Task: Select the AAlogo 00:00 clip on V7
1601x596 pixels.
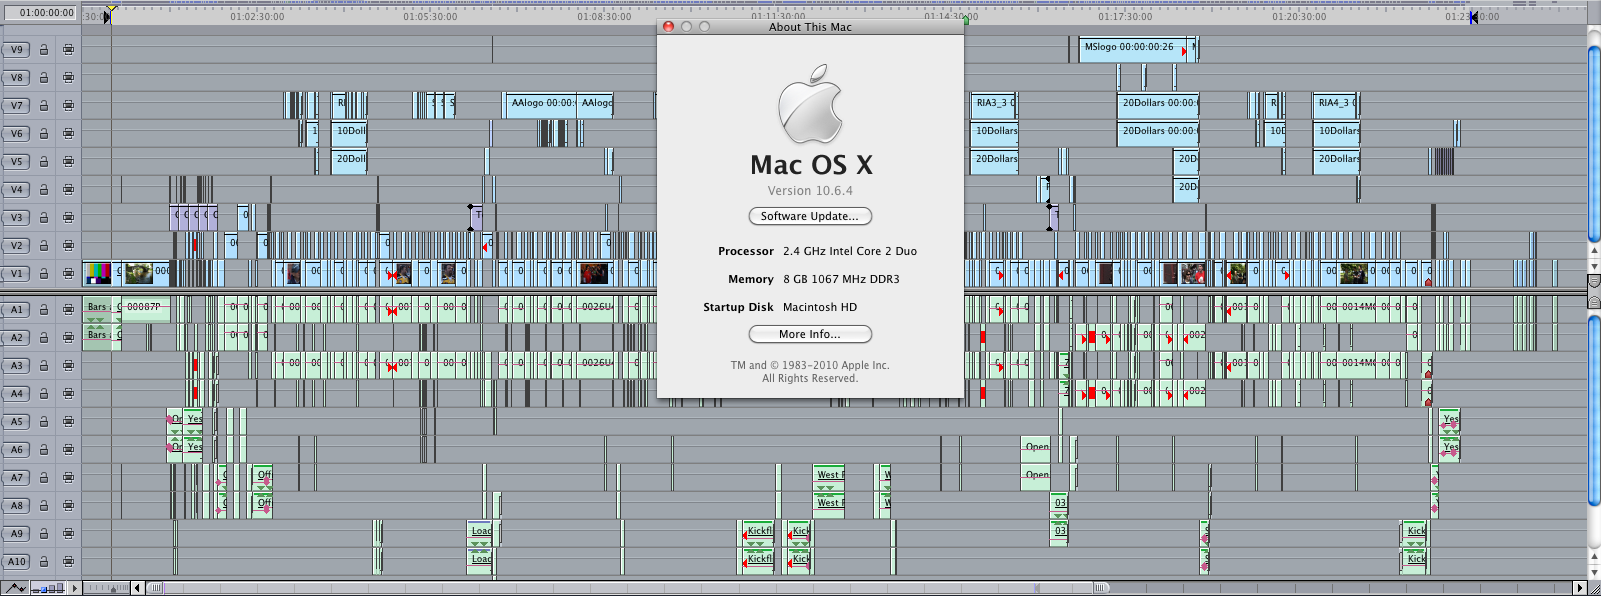Action: 540,104
